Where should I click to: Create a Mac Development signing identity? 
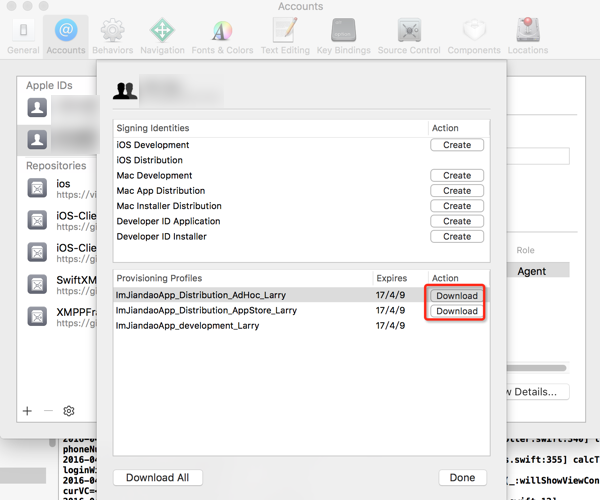(x=457, y=176)
